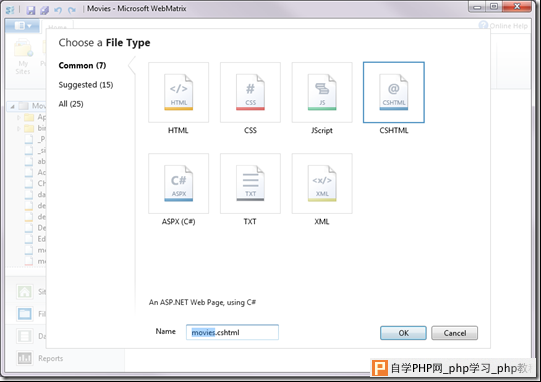Viewport: 541px width, 382px height.
Task: Click the Name input field
Action: pyautogui.click(x=232, y=332)
